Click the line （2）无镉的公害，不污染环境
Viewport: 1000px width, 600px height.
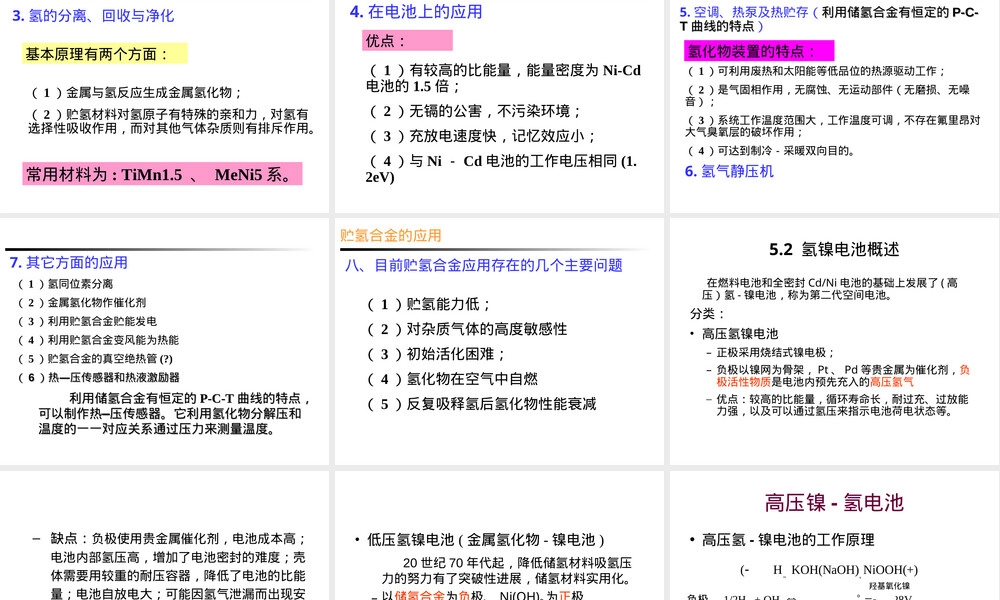pyautogui.click(x=475, y=111)
